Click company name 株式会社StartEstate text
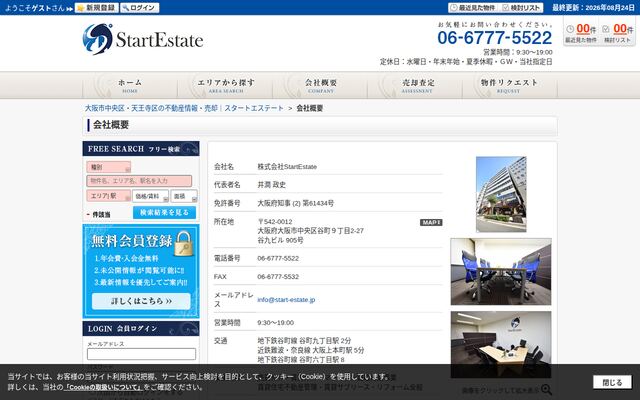The image size is (640, 400). click(287, 167)
